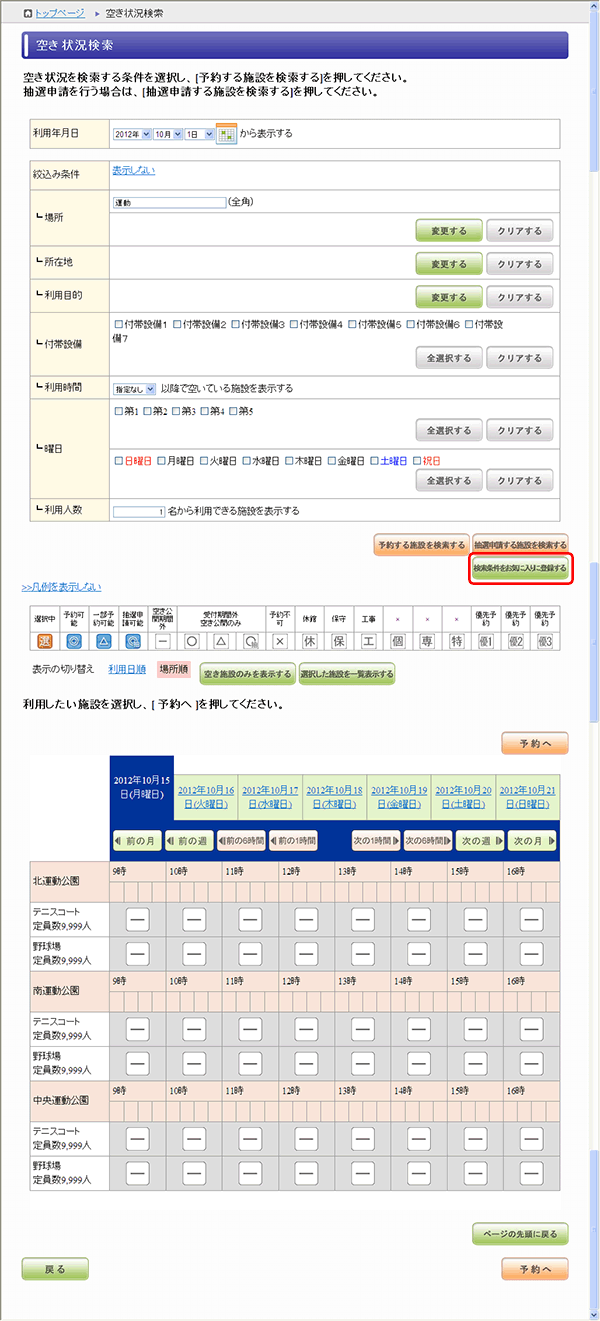Screen dimensions: 600x1321
Task: Enable the 祝日 checkbox
Action: tap(418, 461)
